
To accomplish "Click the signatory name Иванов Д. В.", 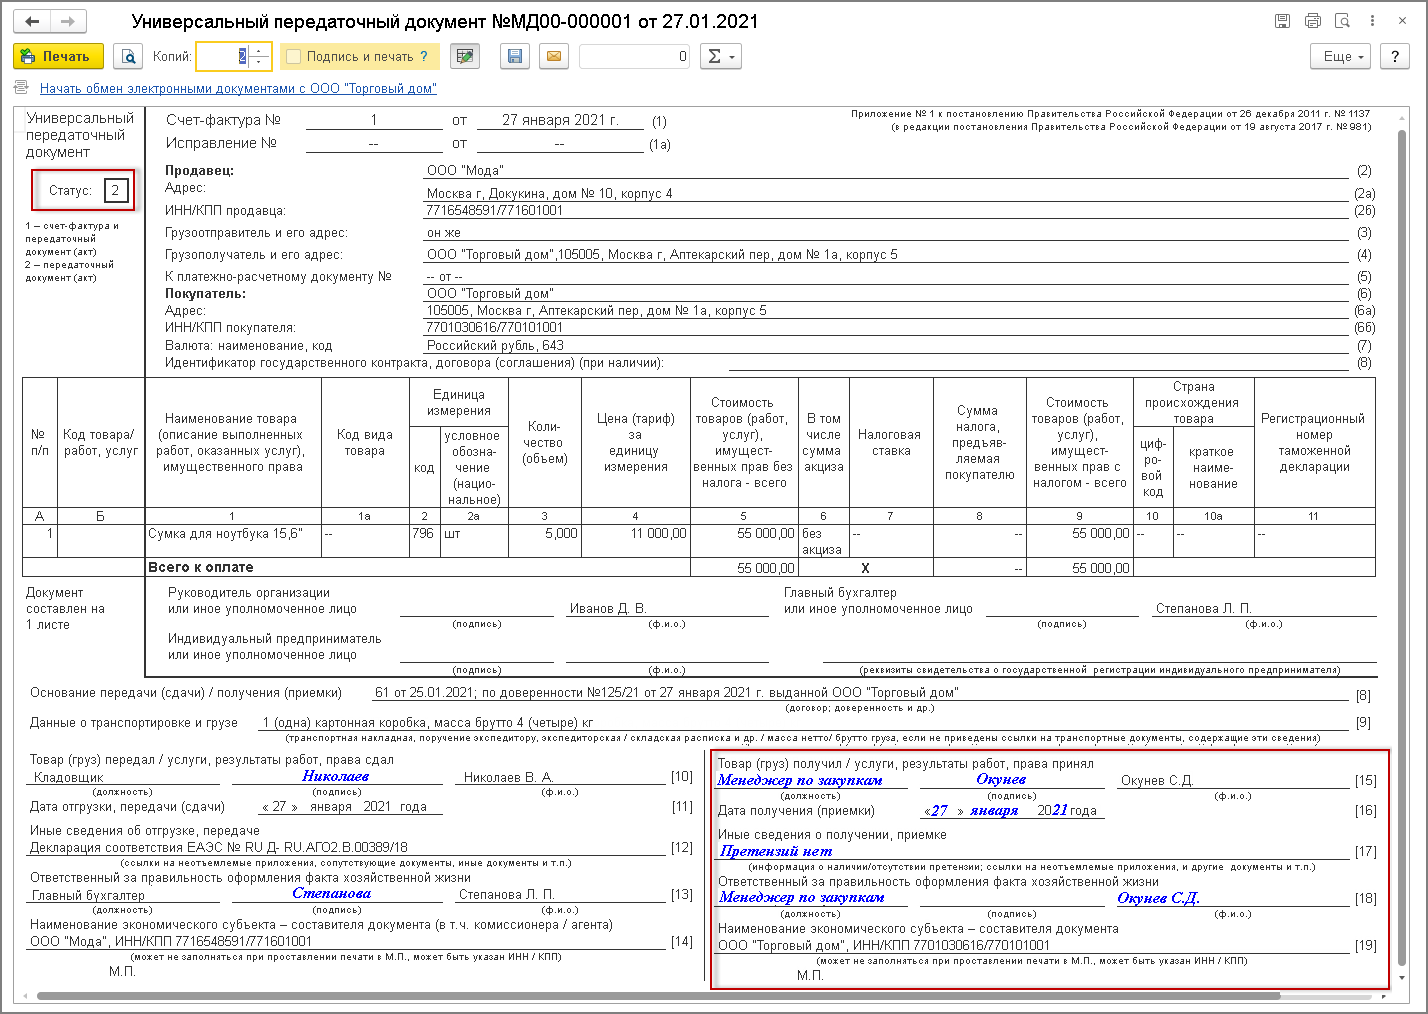I will pyautogui.click(x=608, y=609).
